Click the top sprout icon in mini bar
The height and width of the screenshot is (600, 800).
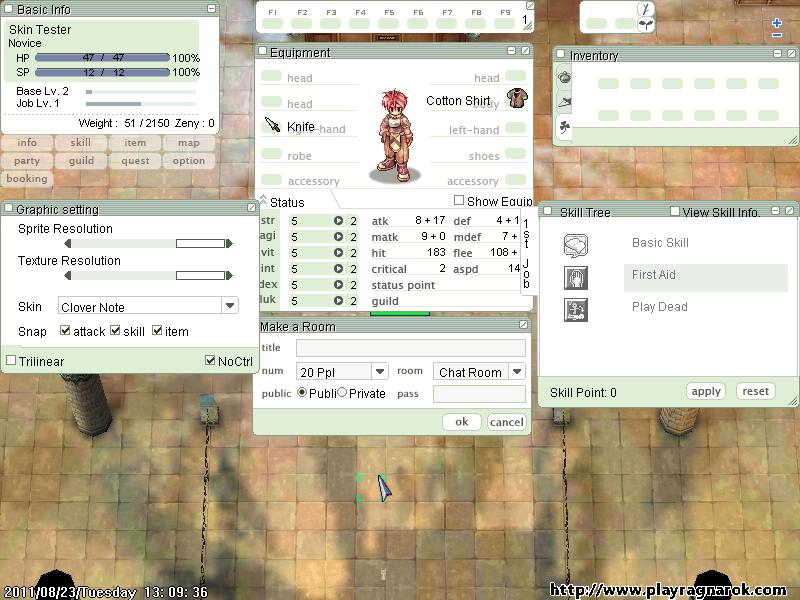tap(645, 9)
